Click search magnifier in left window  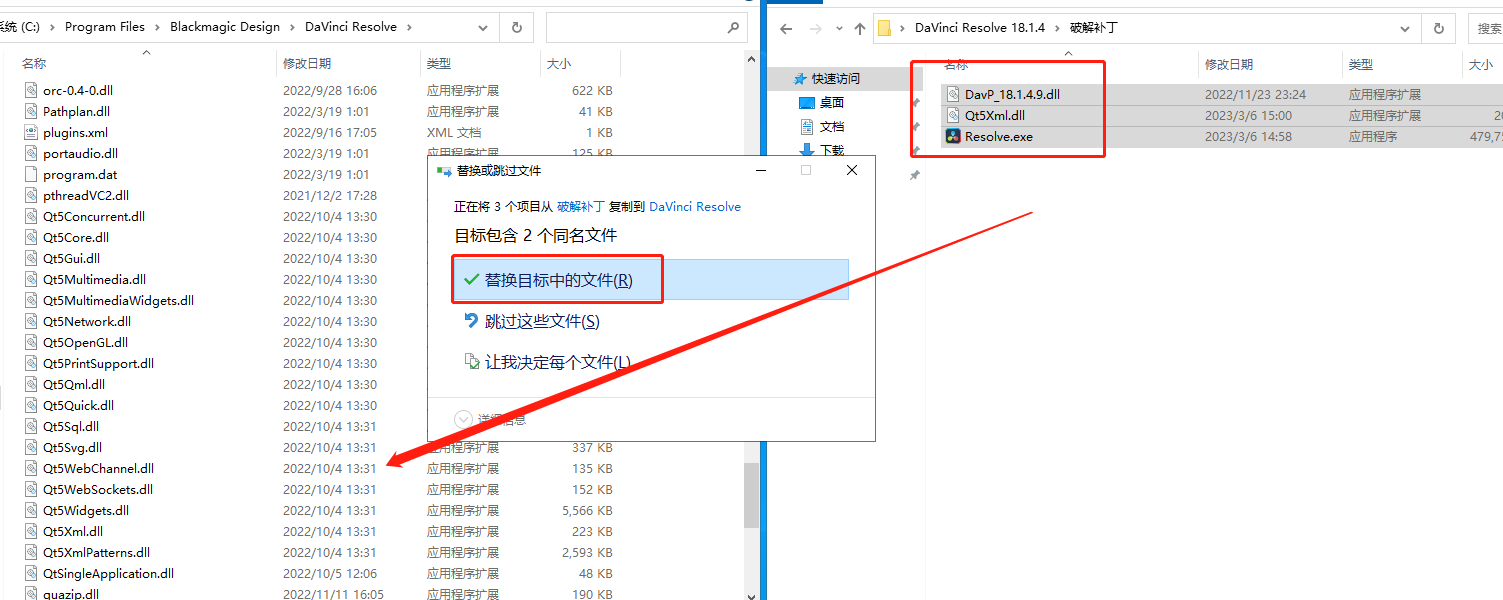pyautogui.click(x=733, y=28)
